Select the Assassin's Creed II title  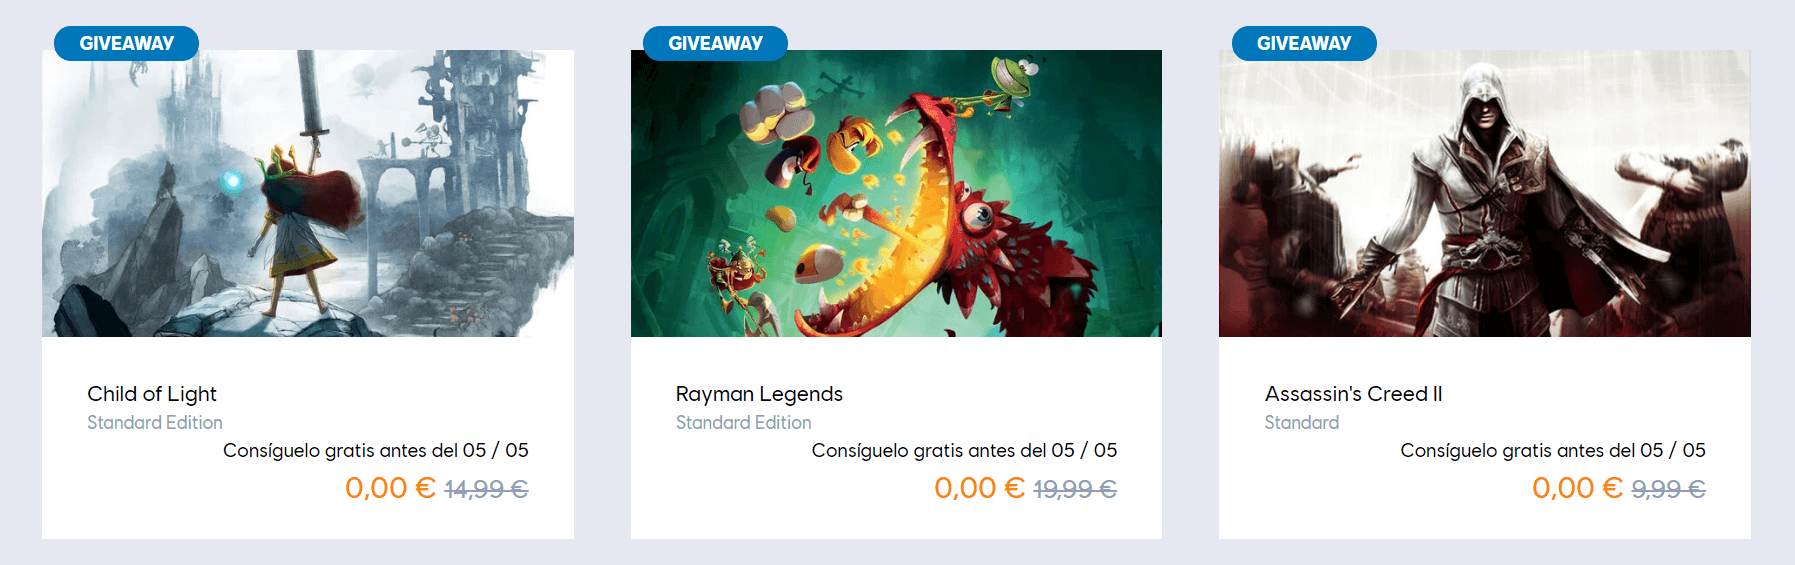(x=1353, y=394)
